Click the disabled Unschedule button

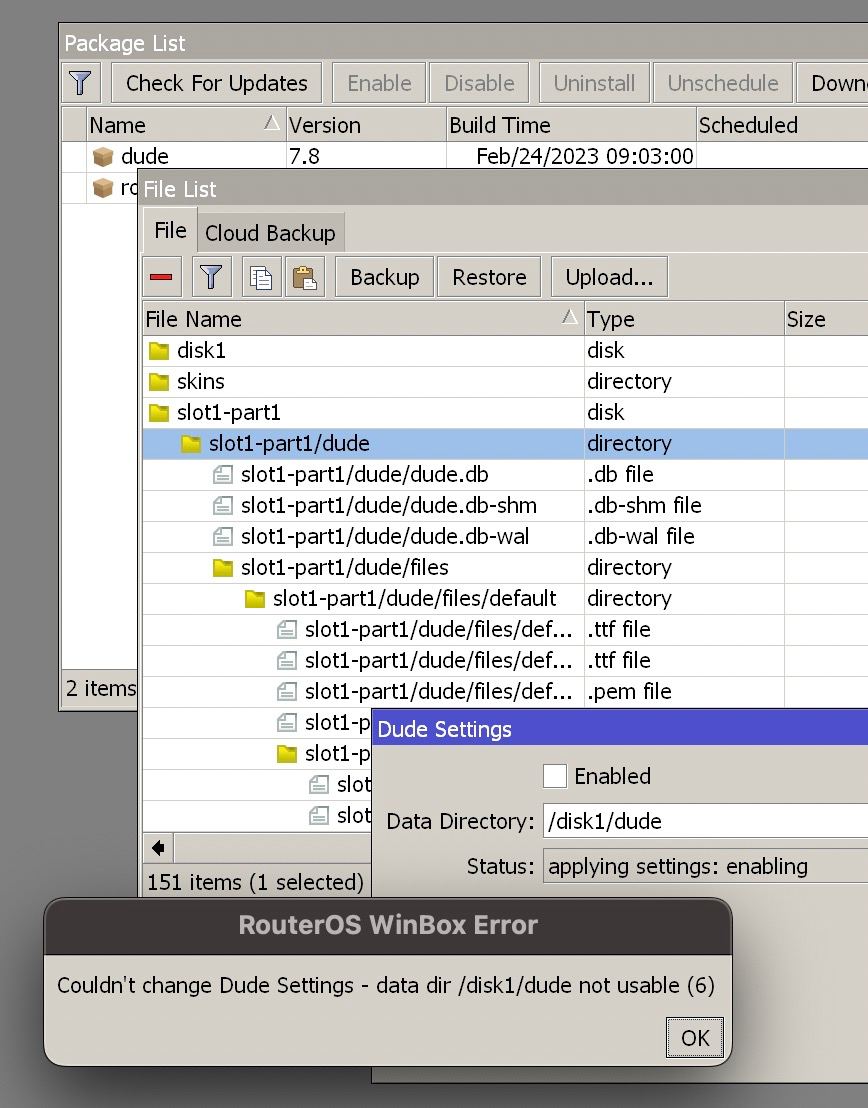tap(723, 83)
